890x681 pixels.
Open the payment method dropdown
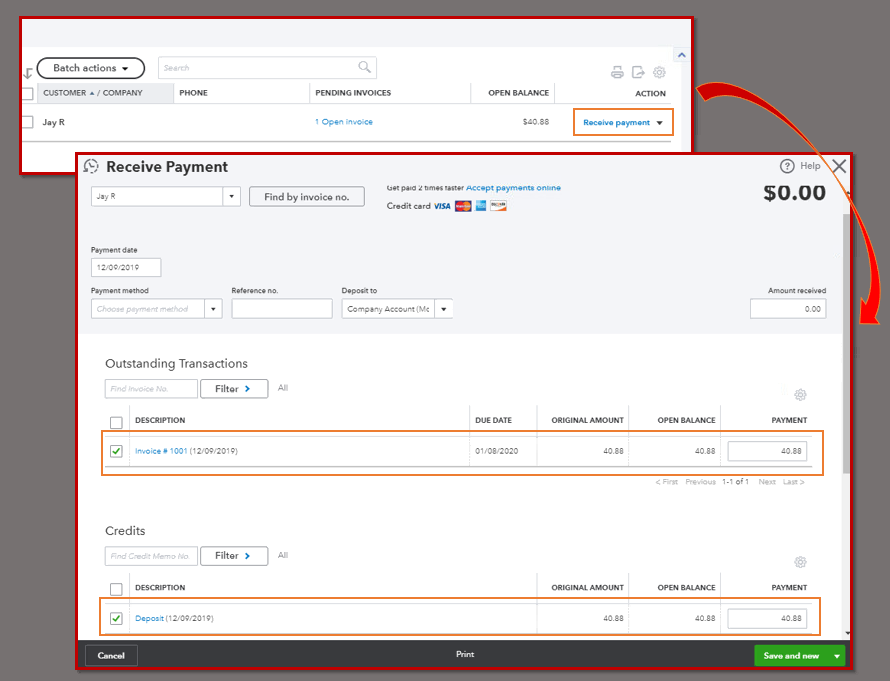[213, 309]
